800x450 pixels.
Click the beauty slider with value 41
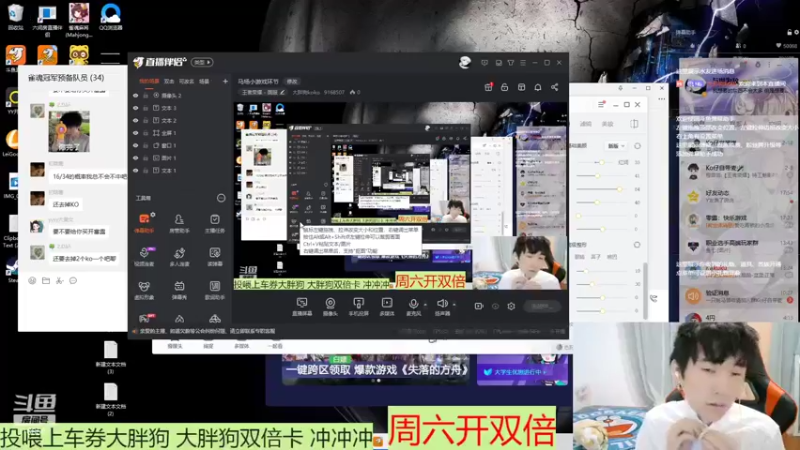tap(604, 176)
